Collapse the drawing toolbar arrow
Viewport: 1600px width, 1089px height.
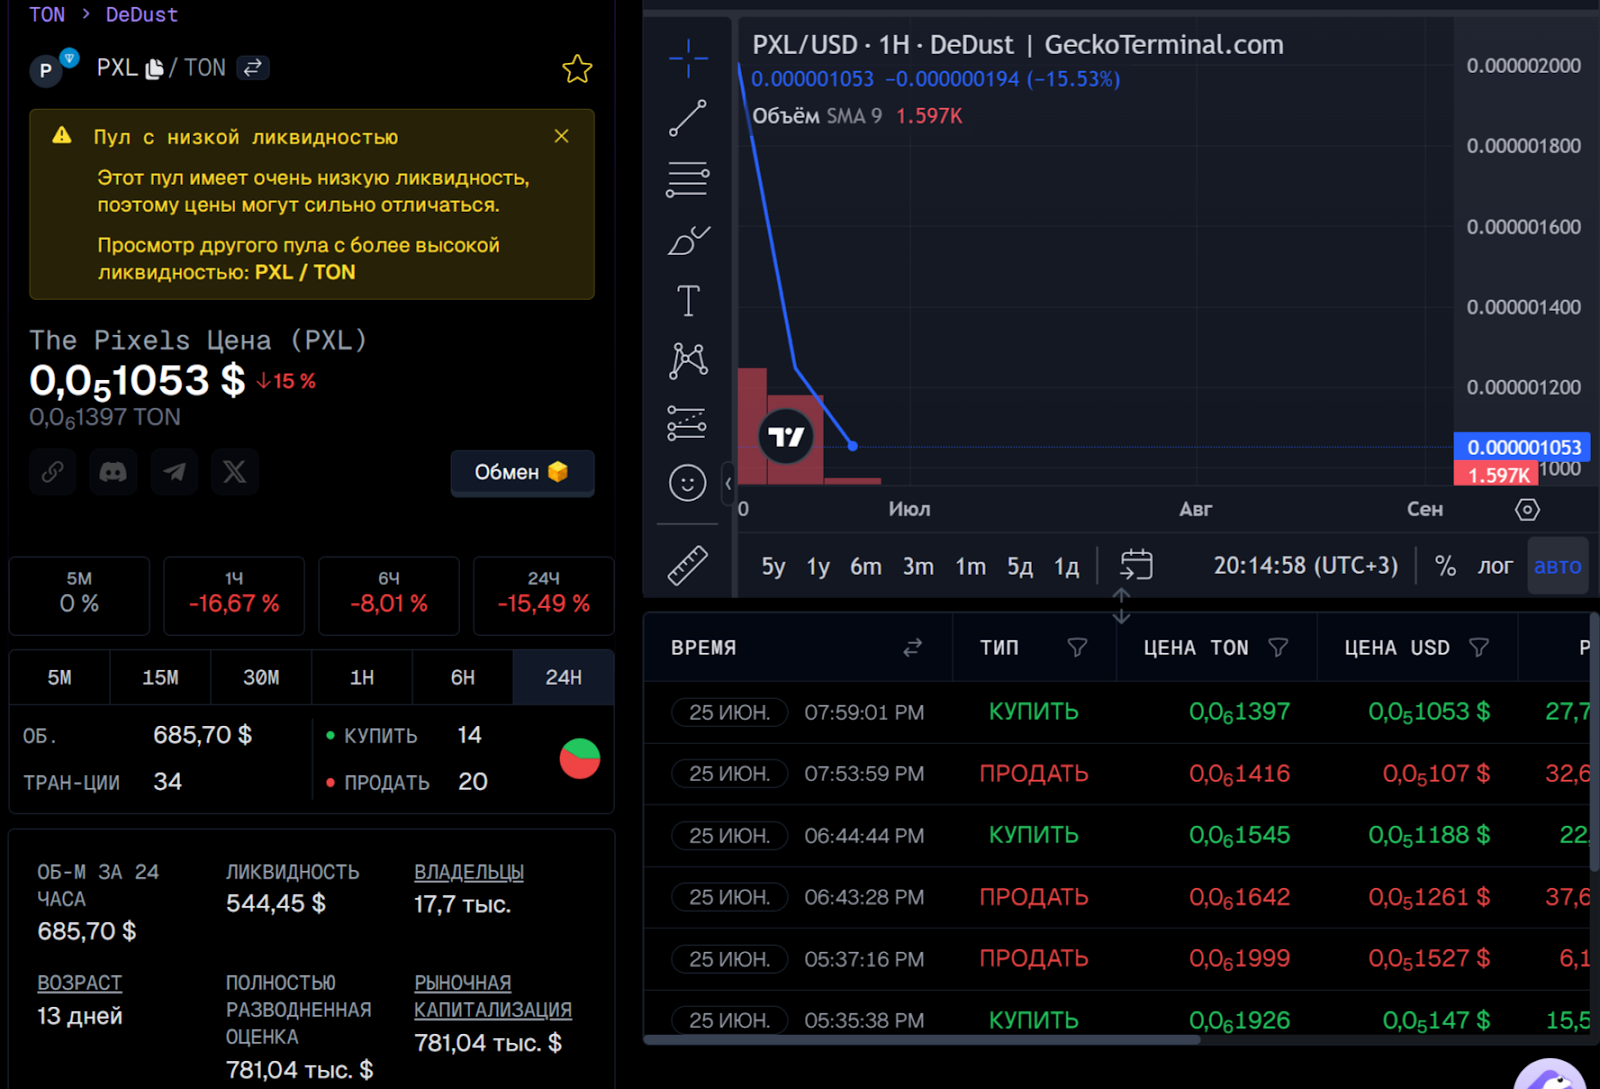(728, 484)
